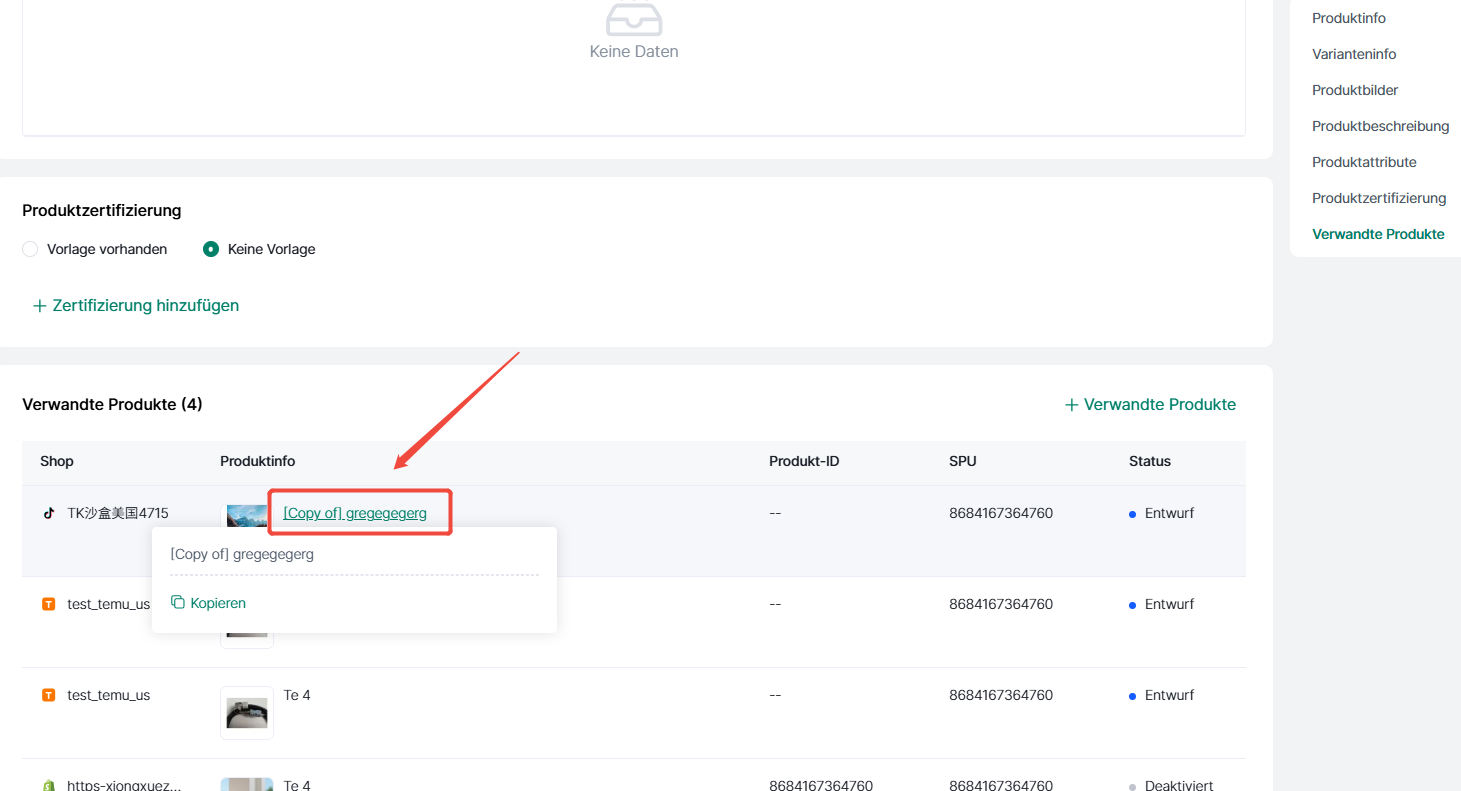Click the SPU column header
Image resolution: width=1461 pixels, height=791 pixels.
(963, 461)
